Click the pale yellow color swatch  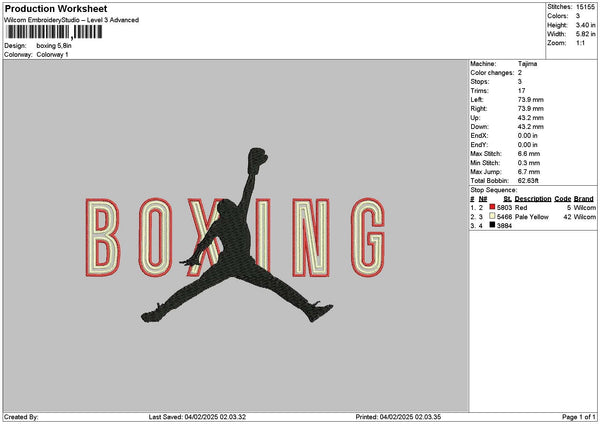493,216
